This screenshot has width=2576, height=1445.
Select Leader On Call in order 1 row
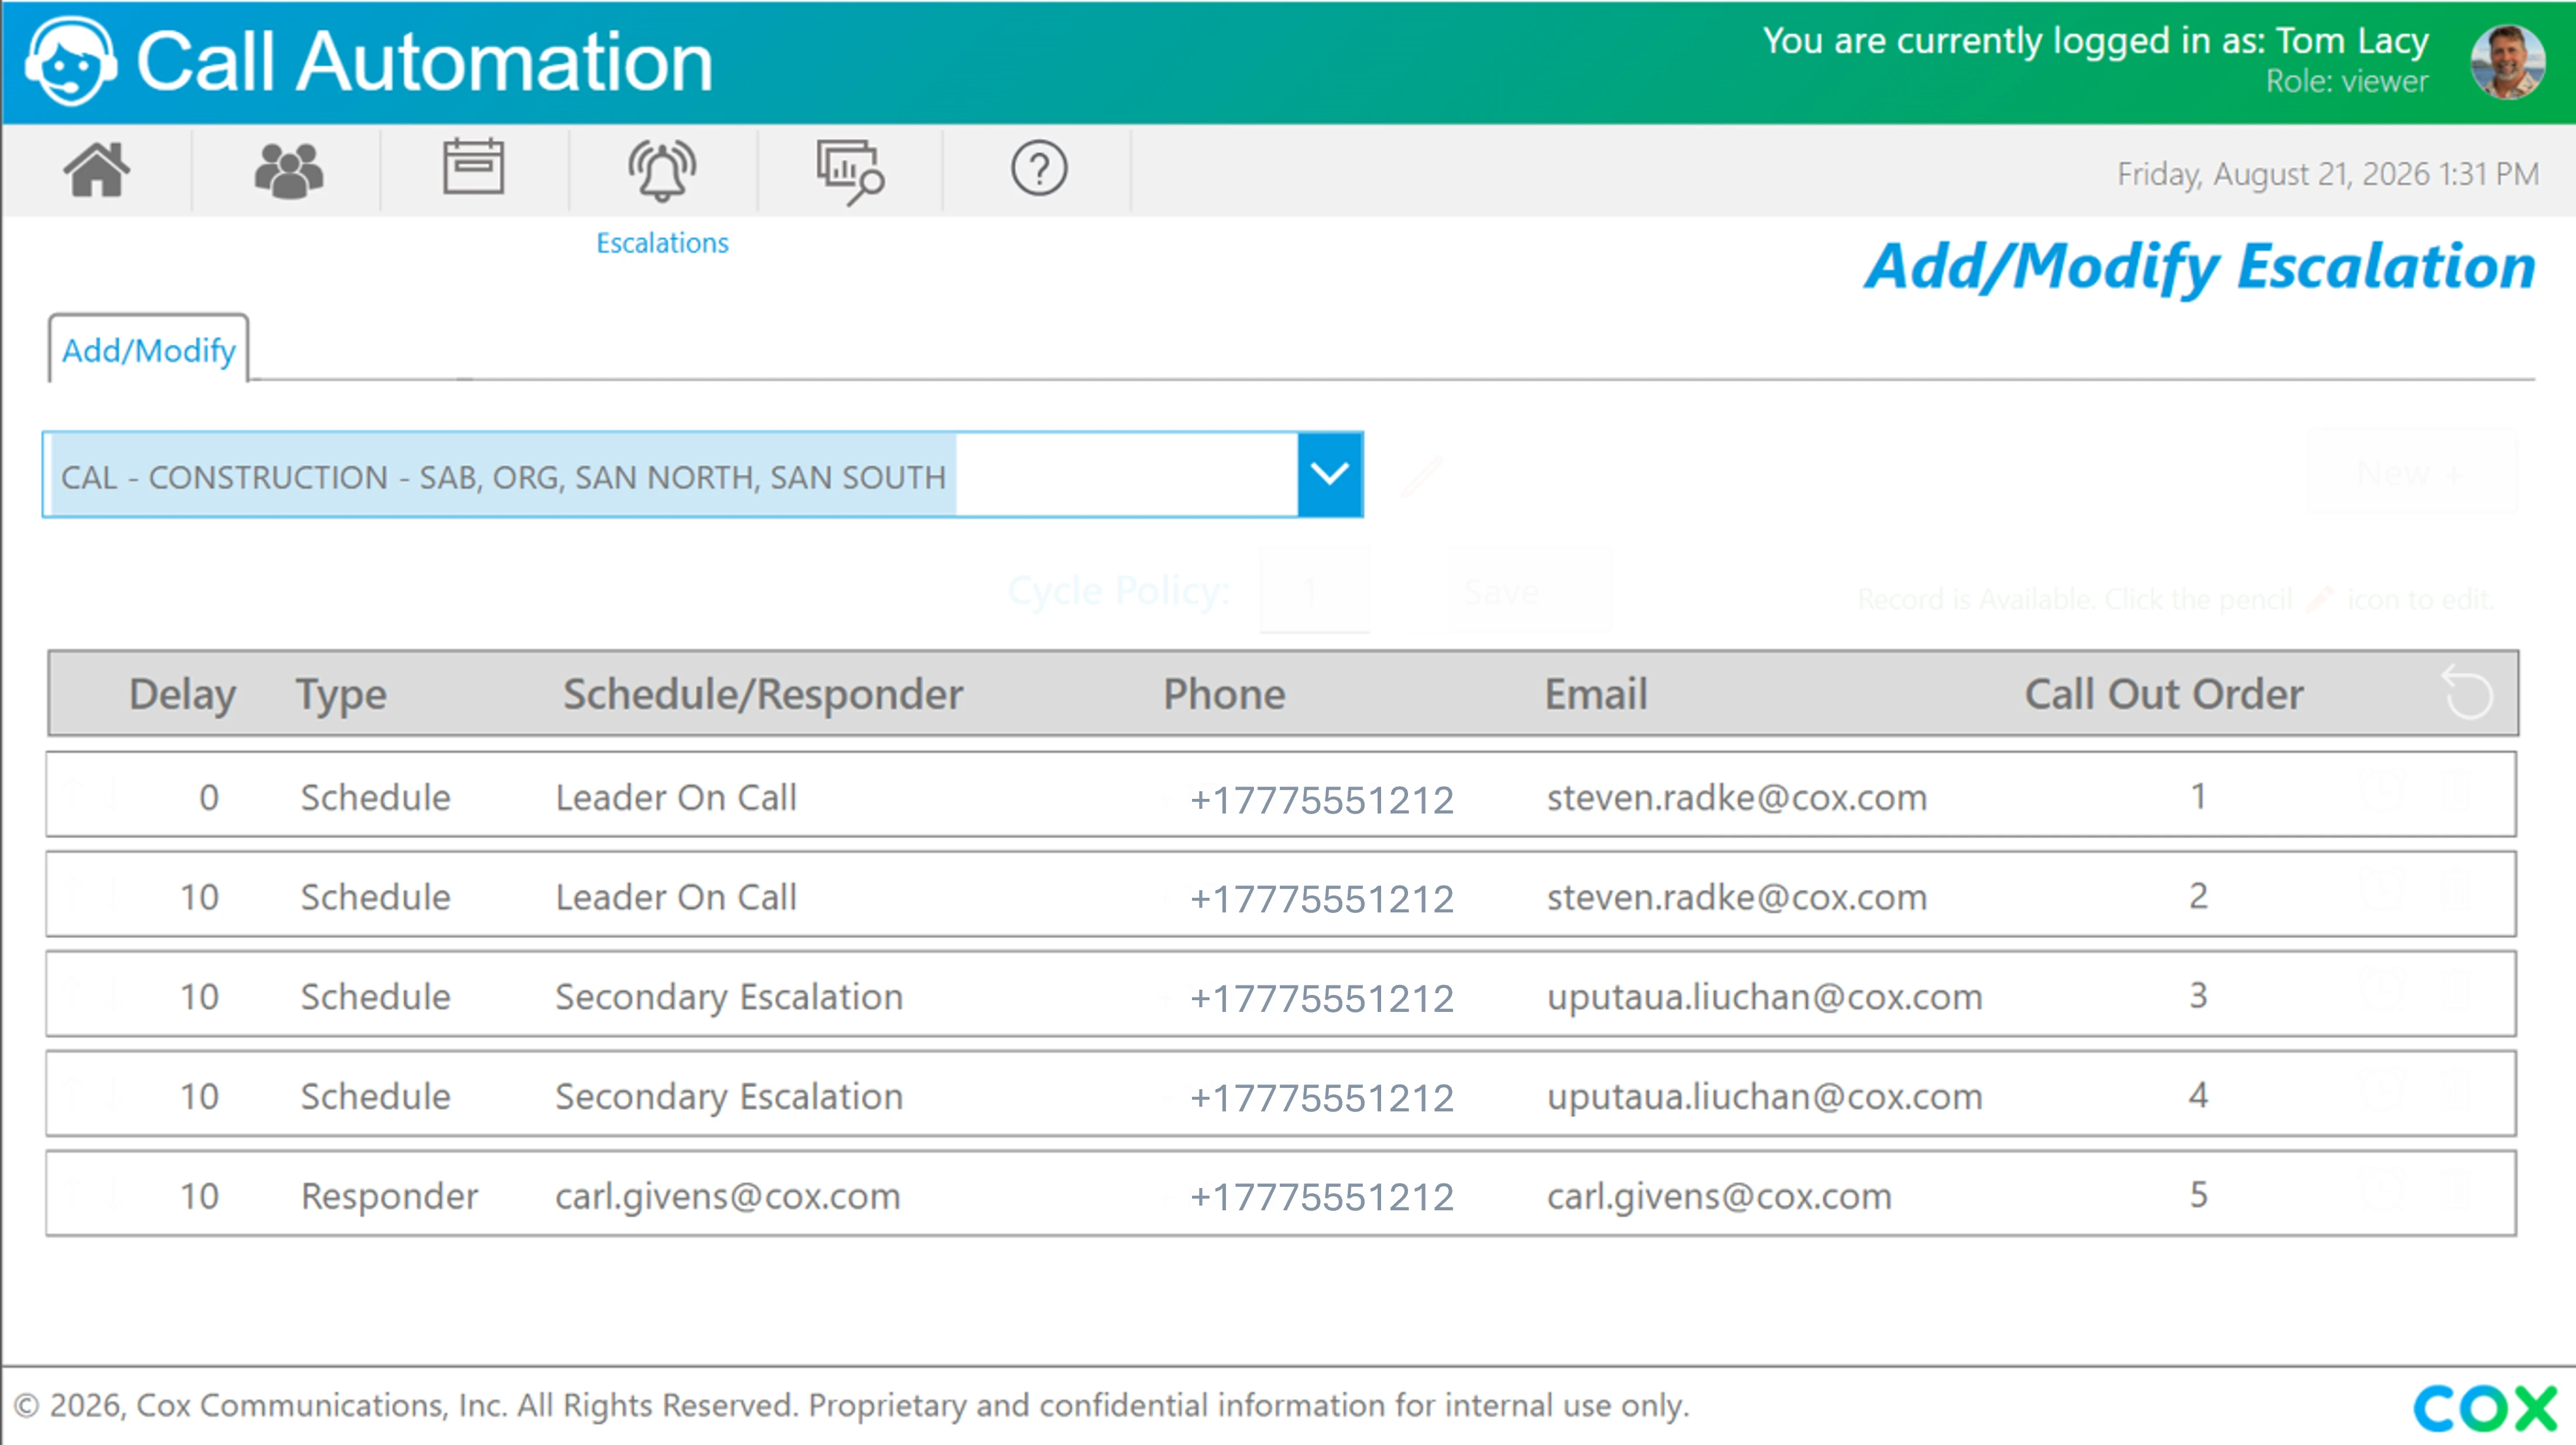pos(676,797)
